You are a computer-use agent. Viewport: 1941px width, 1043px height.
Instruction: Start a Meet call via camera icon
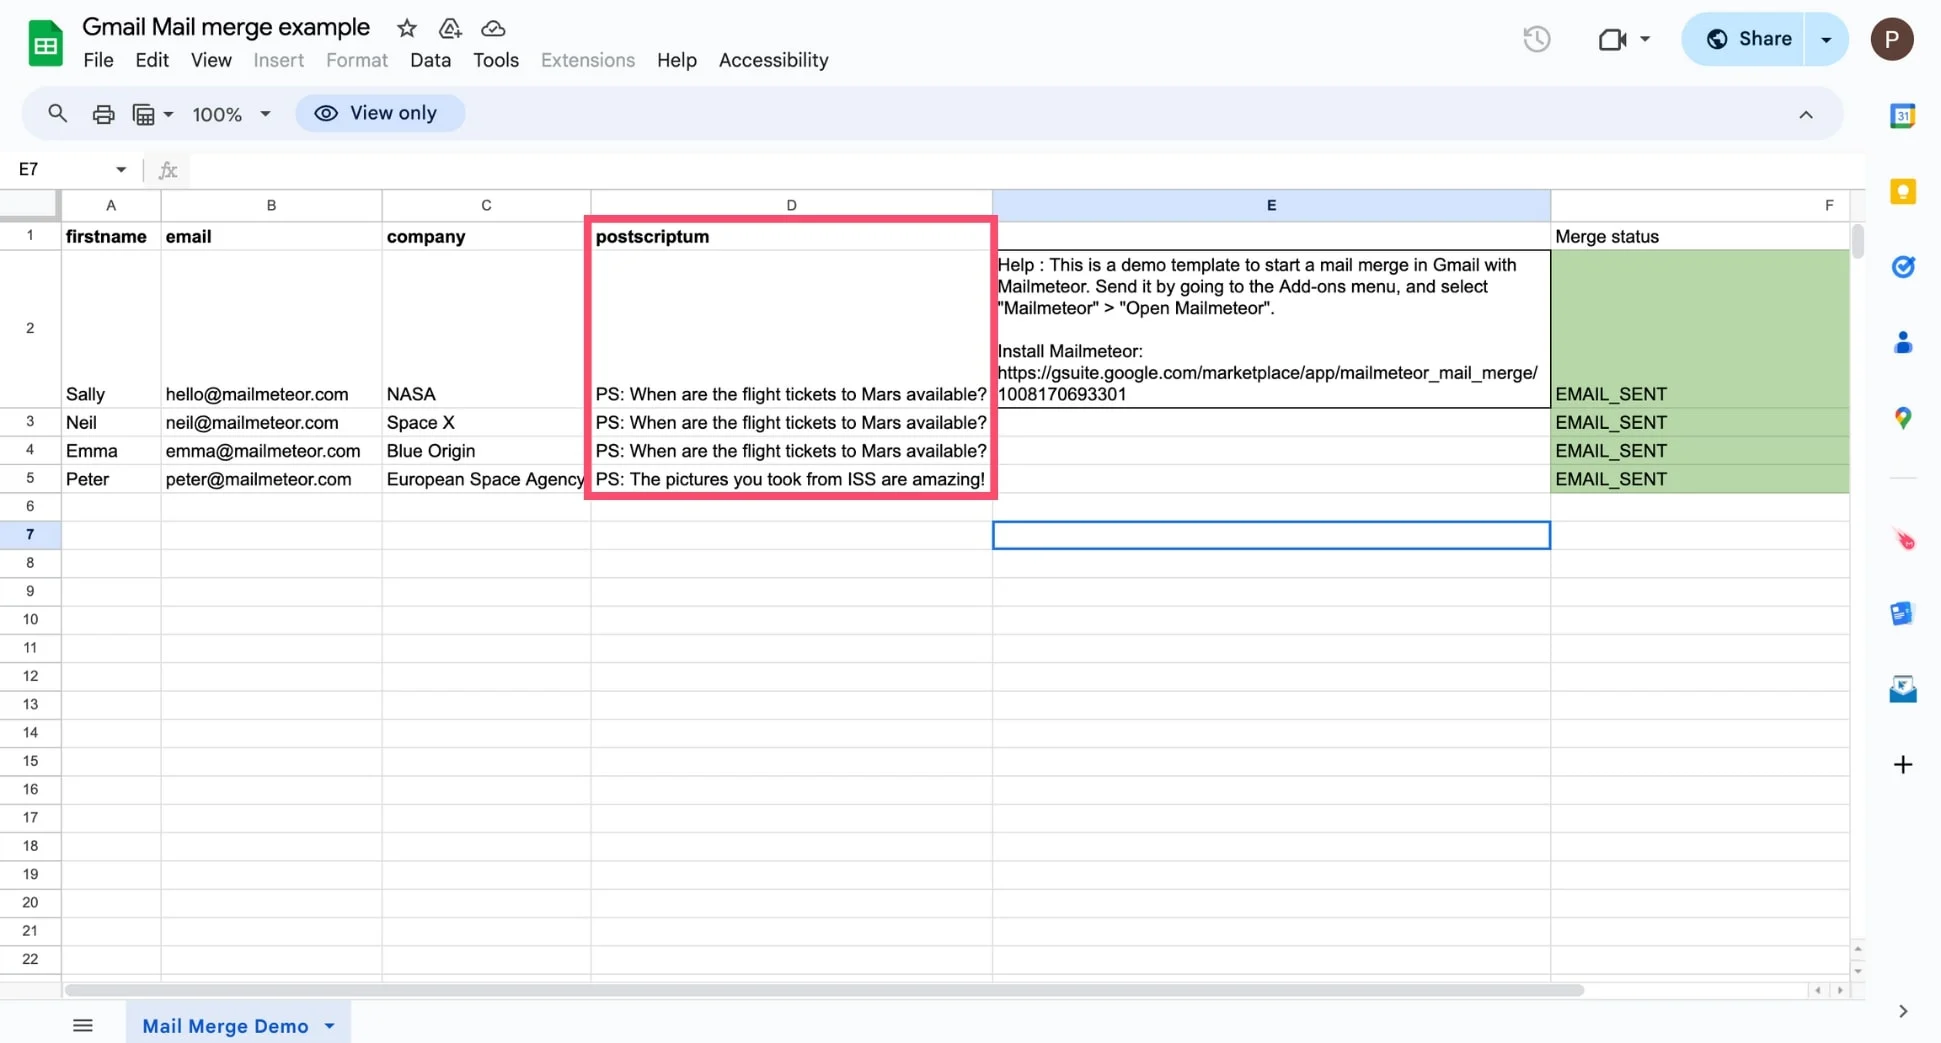coord(1611,39)
